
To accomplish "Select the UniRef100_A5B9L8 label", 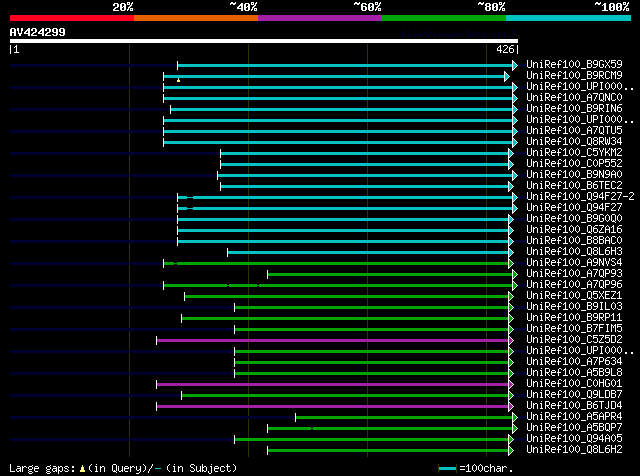I will click(x=574, y=373).
